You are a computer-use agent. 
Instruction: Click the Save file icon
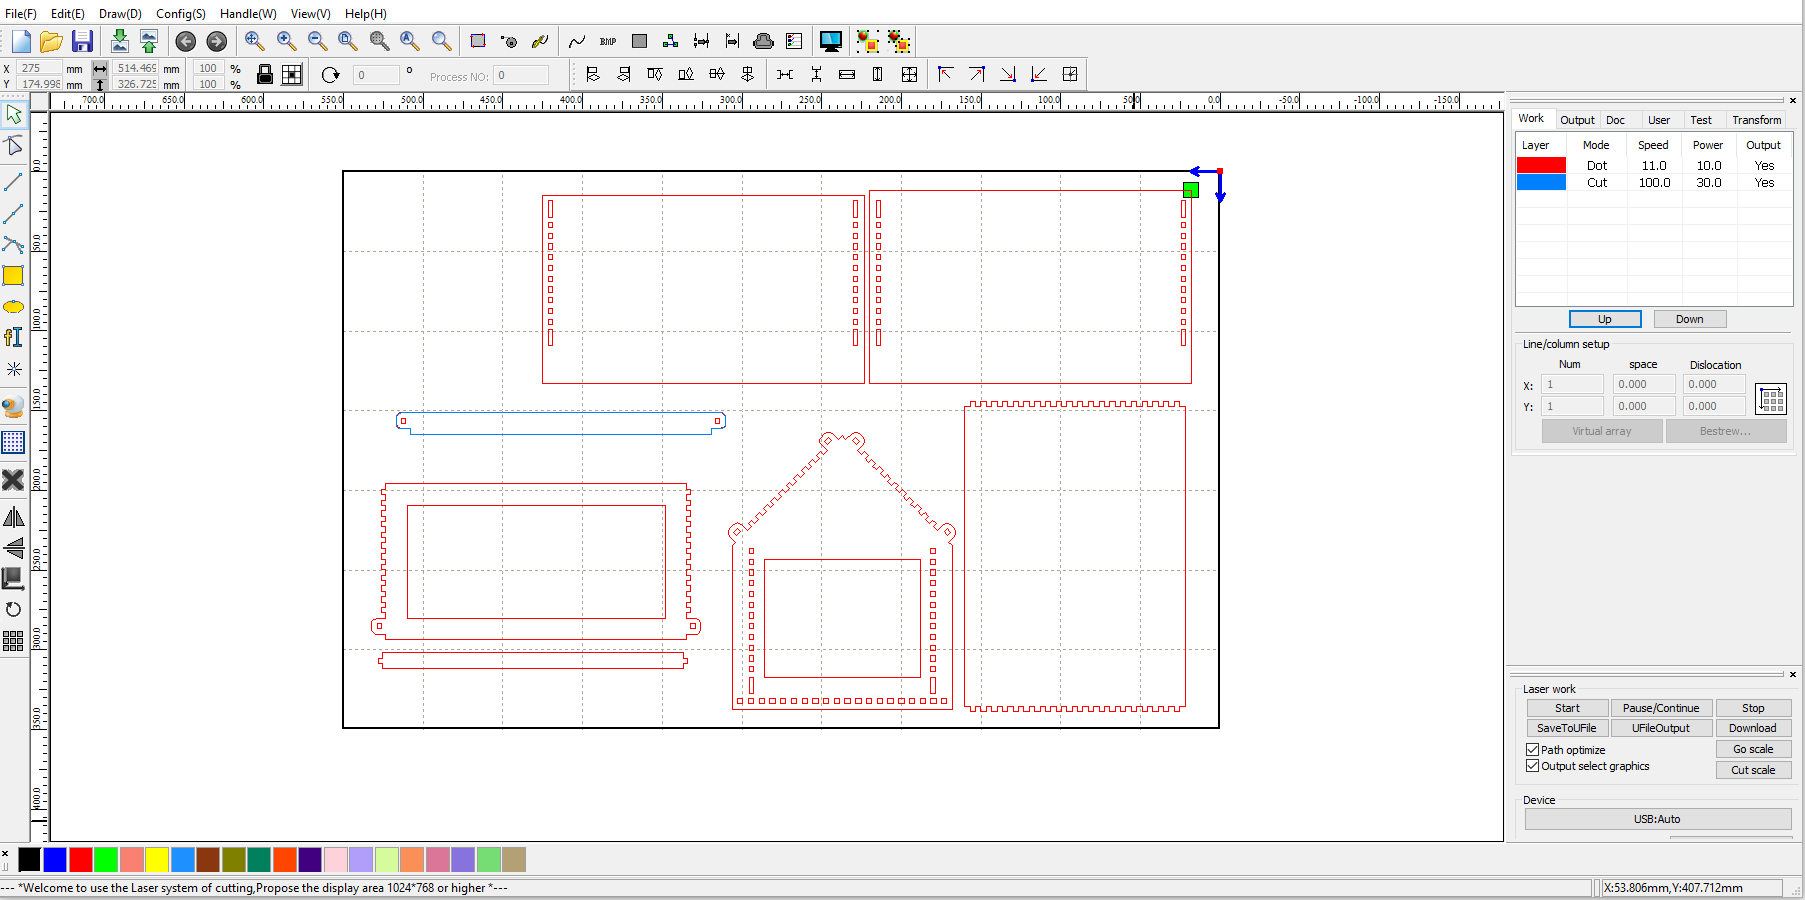tap(82, 41)
